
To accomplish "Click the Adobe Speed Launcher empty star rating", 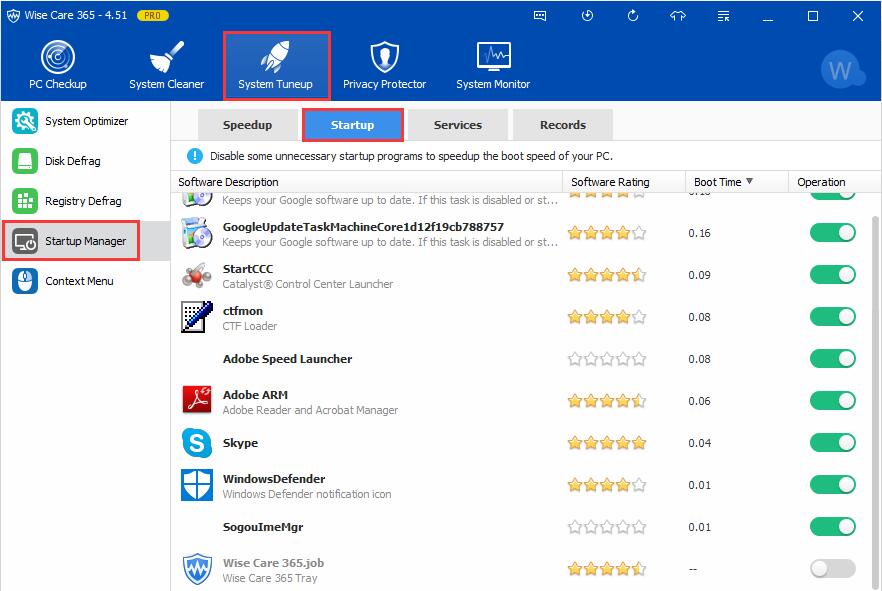I will [x=607, y=359].
